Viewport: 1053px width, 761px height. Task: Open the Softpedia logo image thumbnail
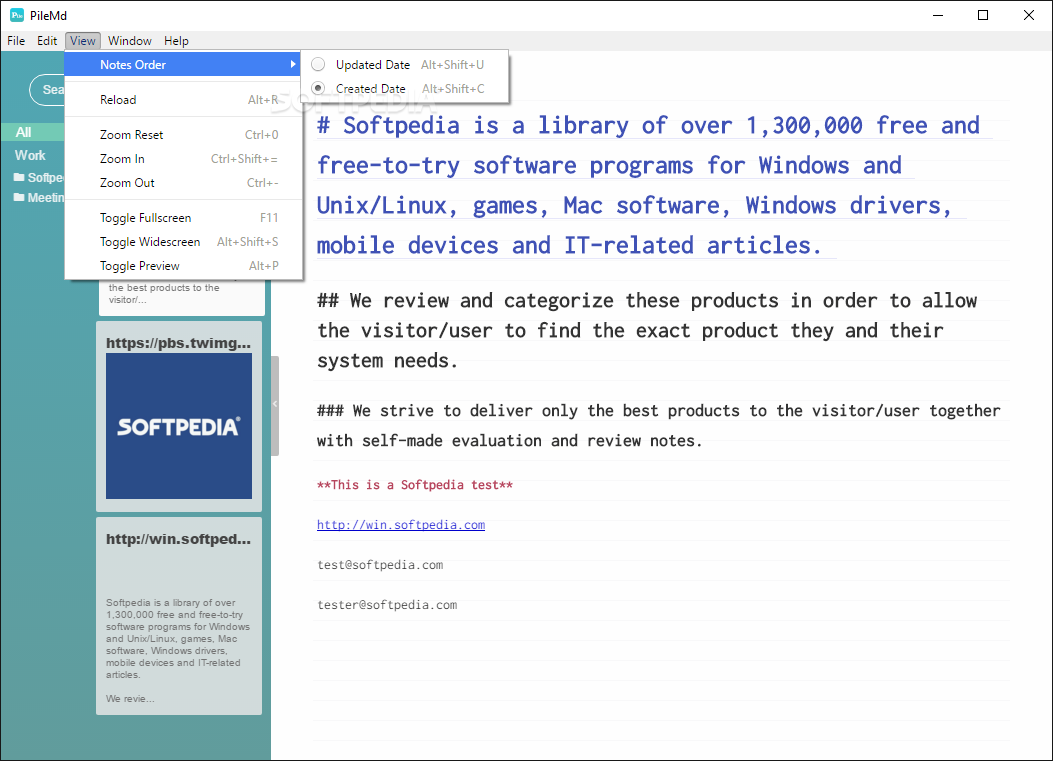179,426
